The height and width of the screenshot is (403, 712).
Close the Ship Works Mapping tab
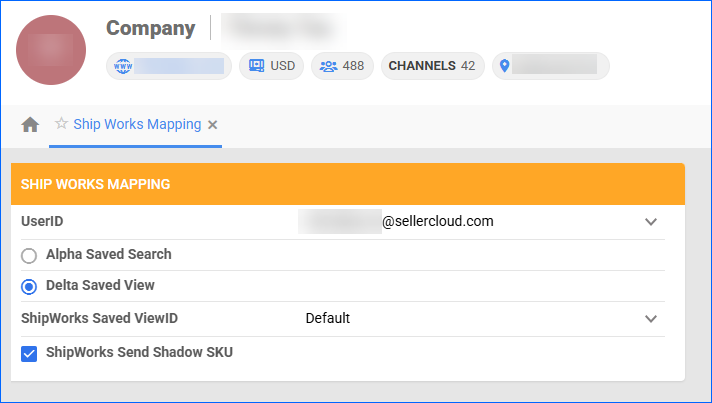click(213, 125)
